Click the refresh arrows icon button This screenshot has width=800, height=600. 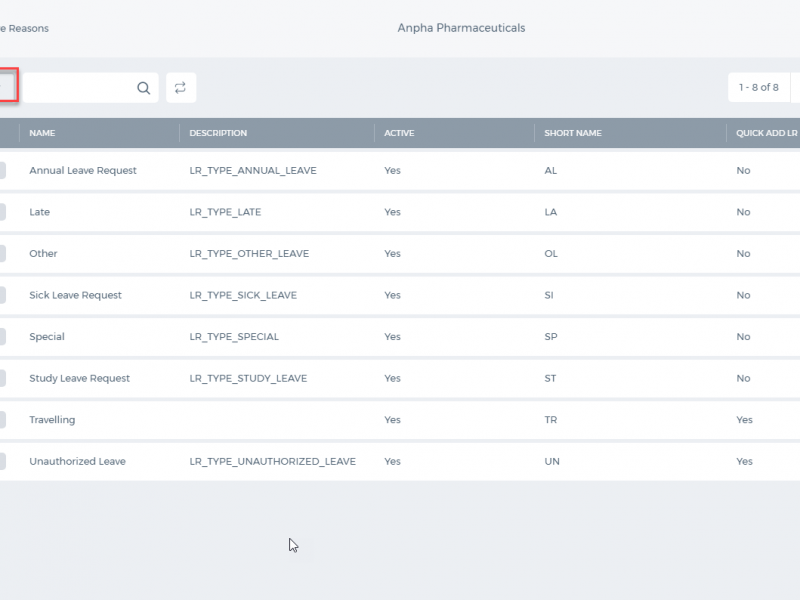pos(181,88)
